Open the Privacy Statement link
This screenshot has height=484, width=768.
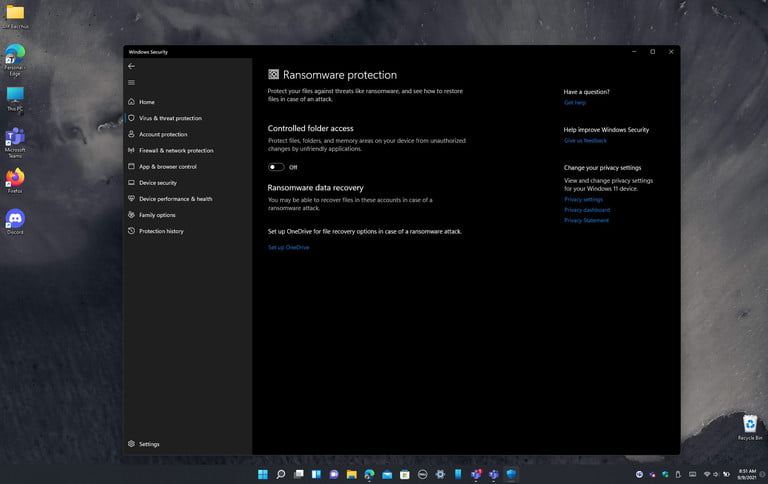[586, 220]
